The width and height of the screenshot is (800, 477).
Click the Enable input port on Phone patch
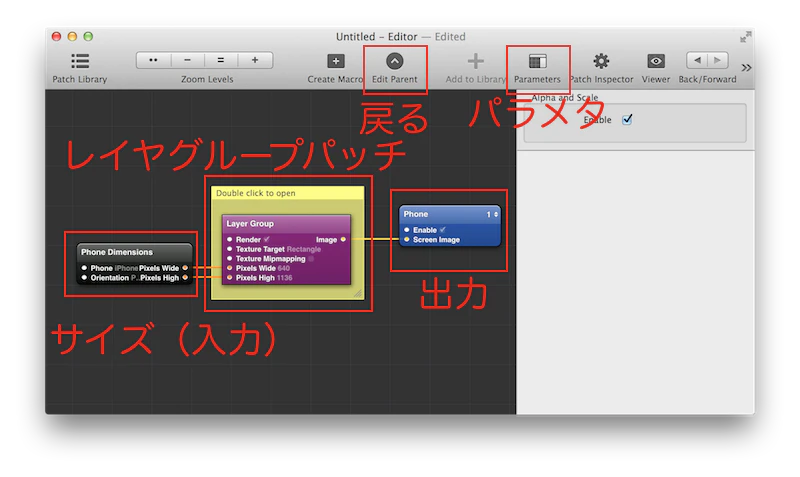407,230
